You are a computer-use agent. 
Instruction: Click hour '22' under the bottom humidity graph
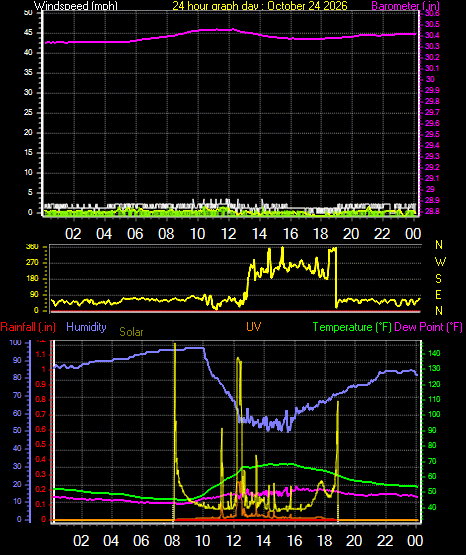[x=385, y=541]
